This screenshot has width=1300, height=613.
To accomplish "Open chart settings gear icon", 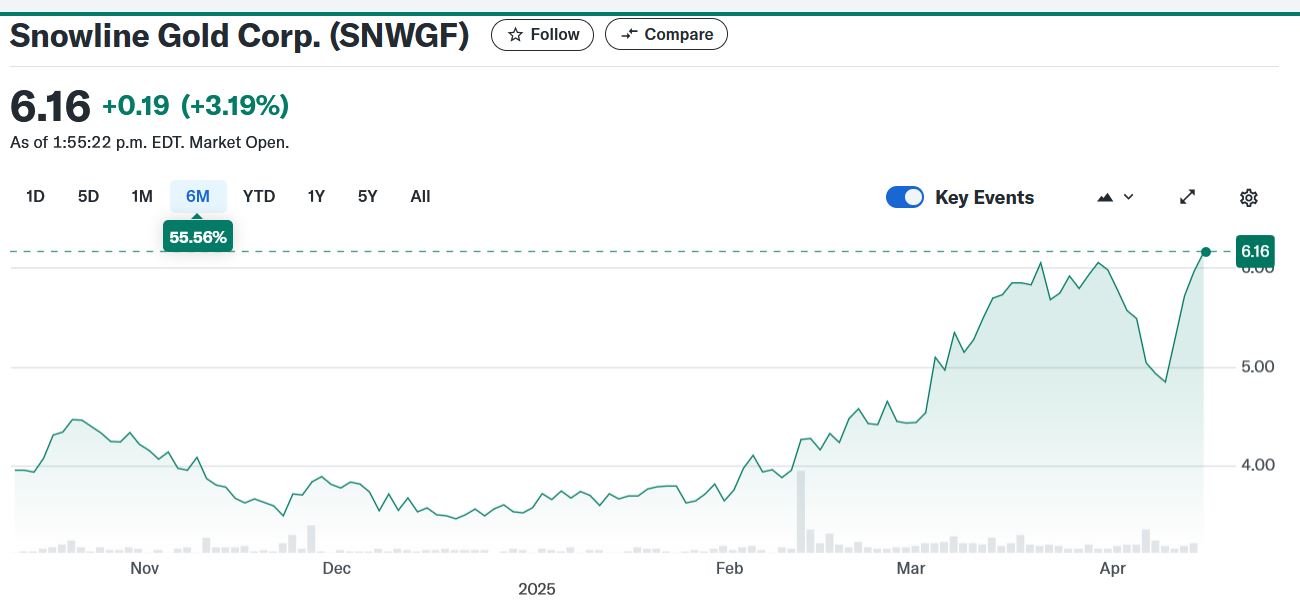I will (1248, 197).
